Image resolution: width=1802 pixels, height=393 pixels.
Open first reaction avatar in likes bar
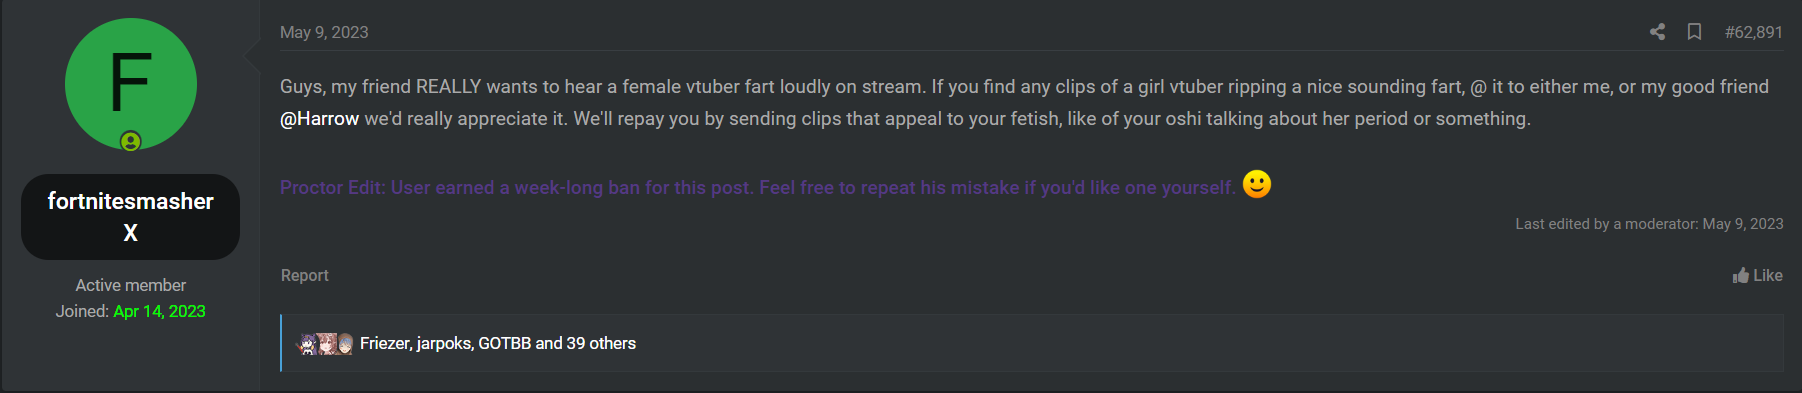click(x=308, y=344)
